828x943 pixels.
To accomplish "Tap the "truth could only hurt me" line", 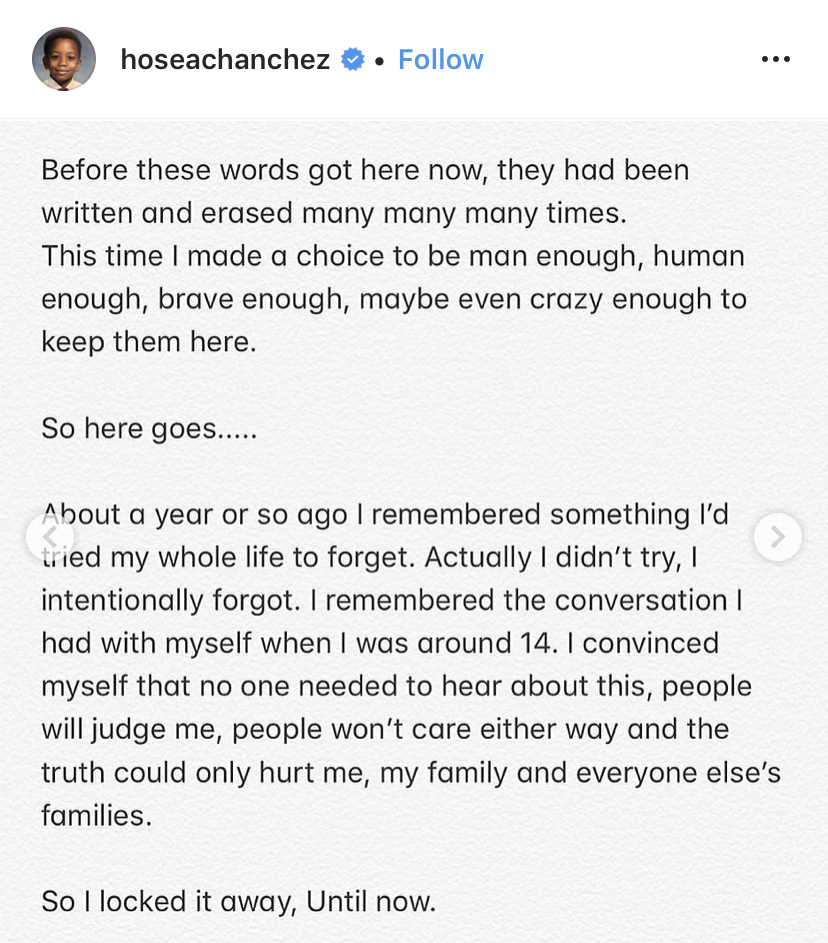I will click(411, 773).
